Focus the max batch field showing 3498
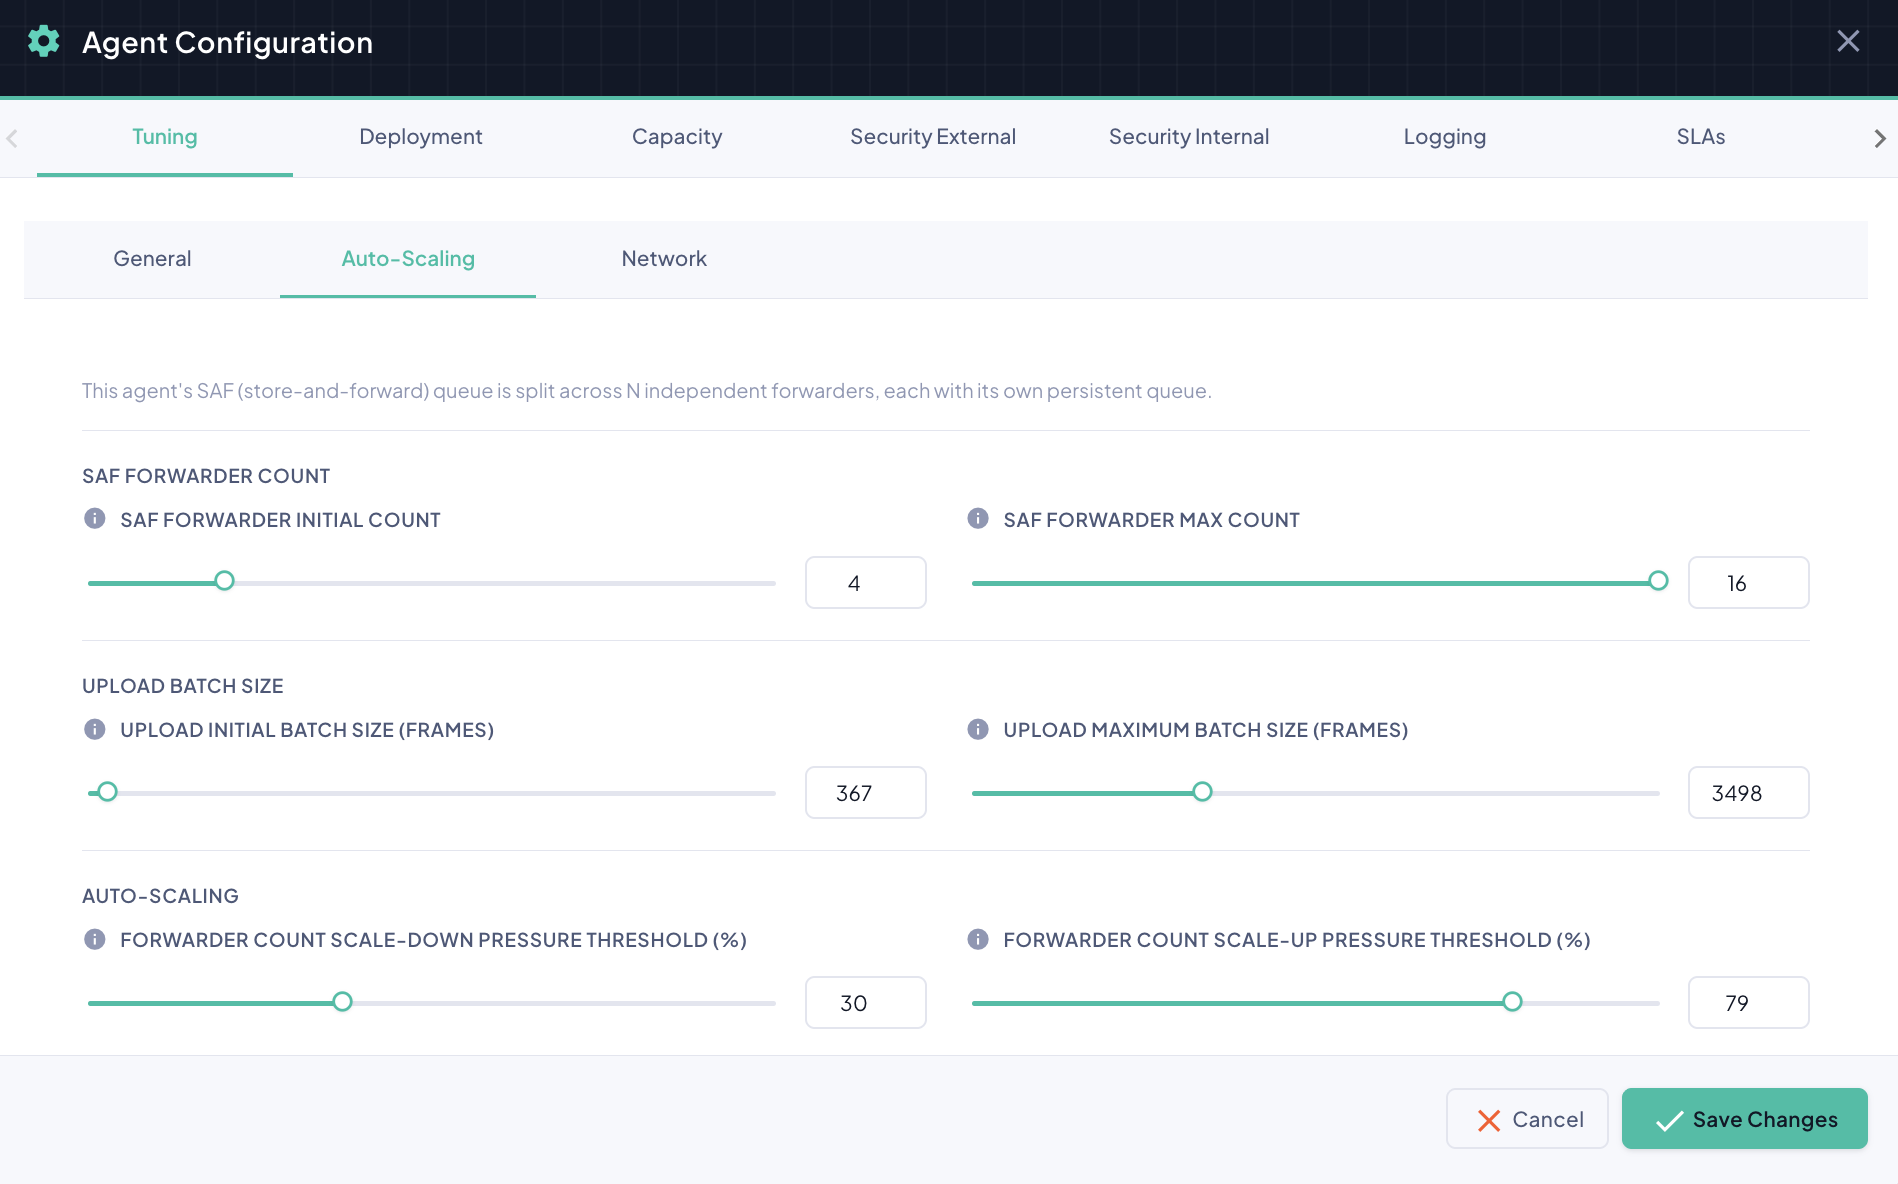This screenshot has width=1898, height=1184. pyautogui.click(x=1749, y=793)
